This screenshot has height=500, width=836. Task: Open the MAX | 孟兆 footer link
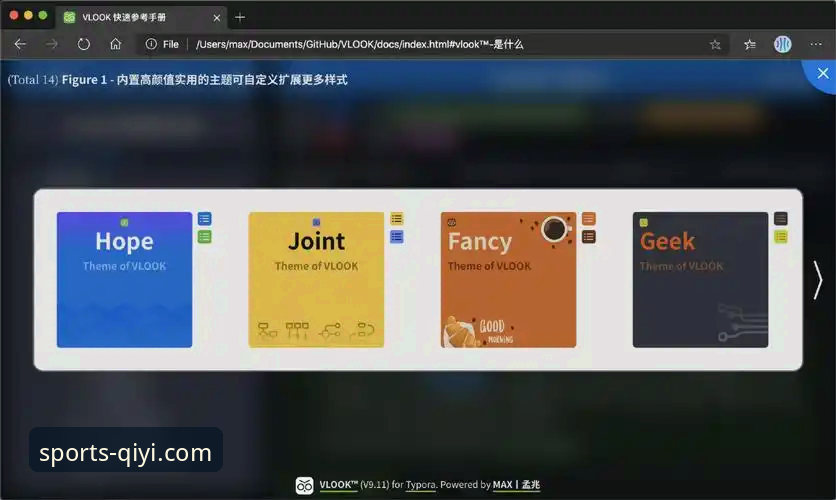516,485
